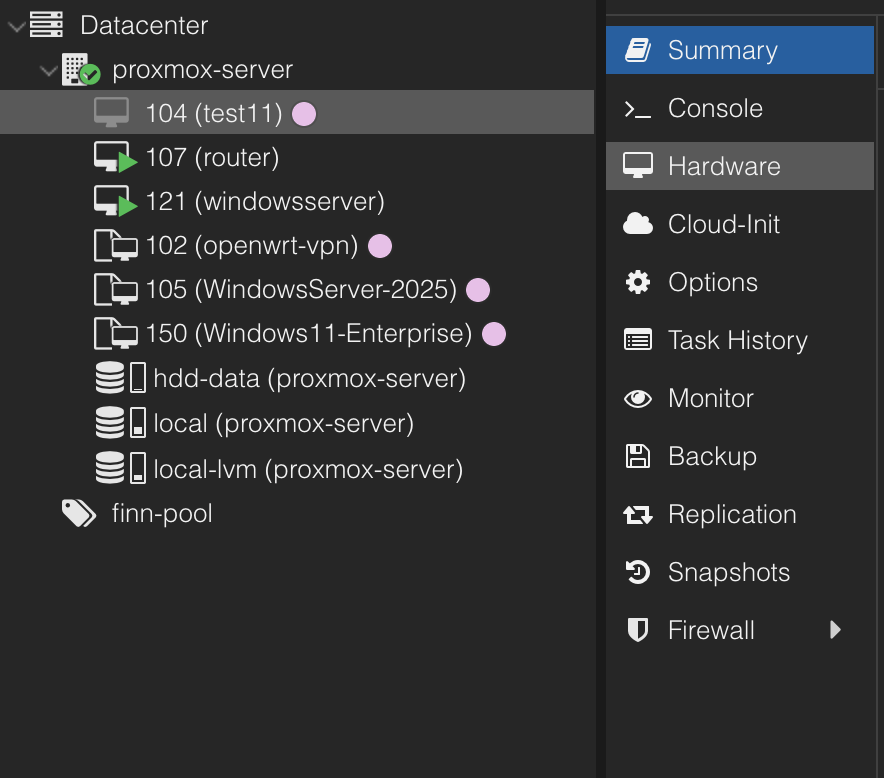Image resolution: width=884 pixels, height=778 pixels.
Task: Collapse the Datacenter tree node
Action: click(x=15, y=26)
